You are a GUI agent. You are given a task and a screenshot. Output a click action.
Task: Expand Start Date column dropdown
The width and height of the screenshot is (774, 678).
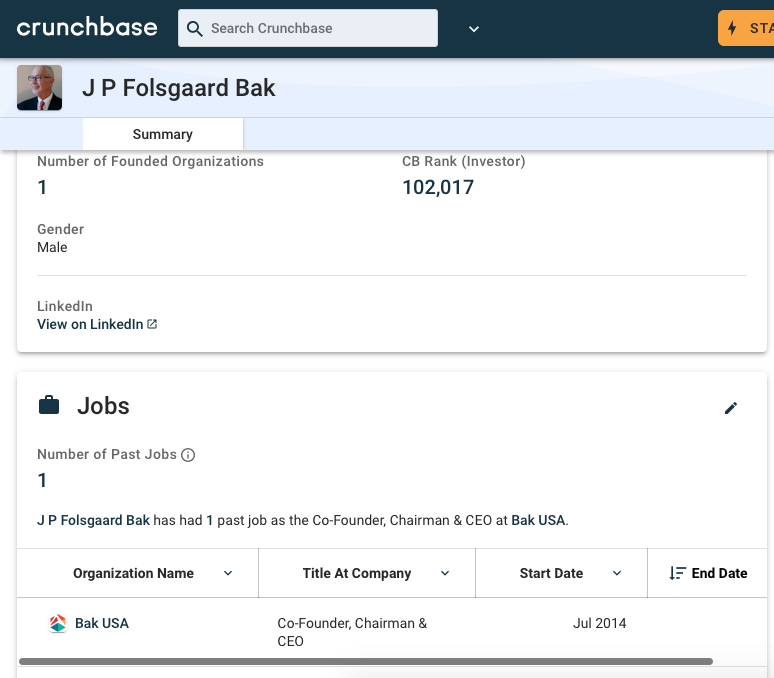pos(617,573)
